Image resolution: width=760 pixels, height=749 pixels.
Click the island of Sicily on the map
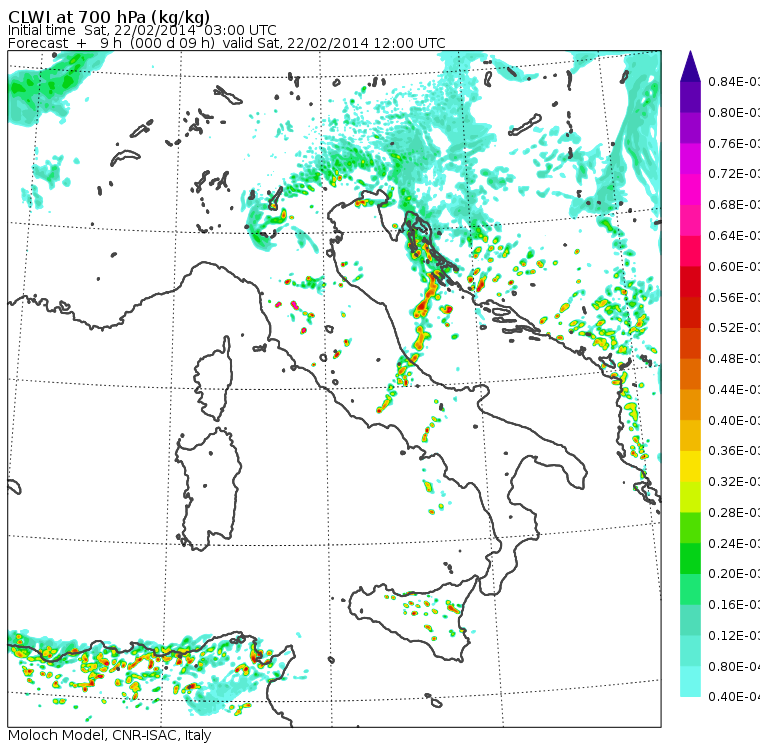412,618
